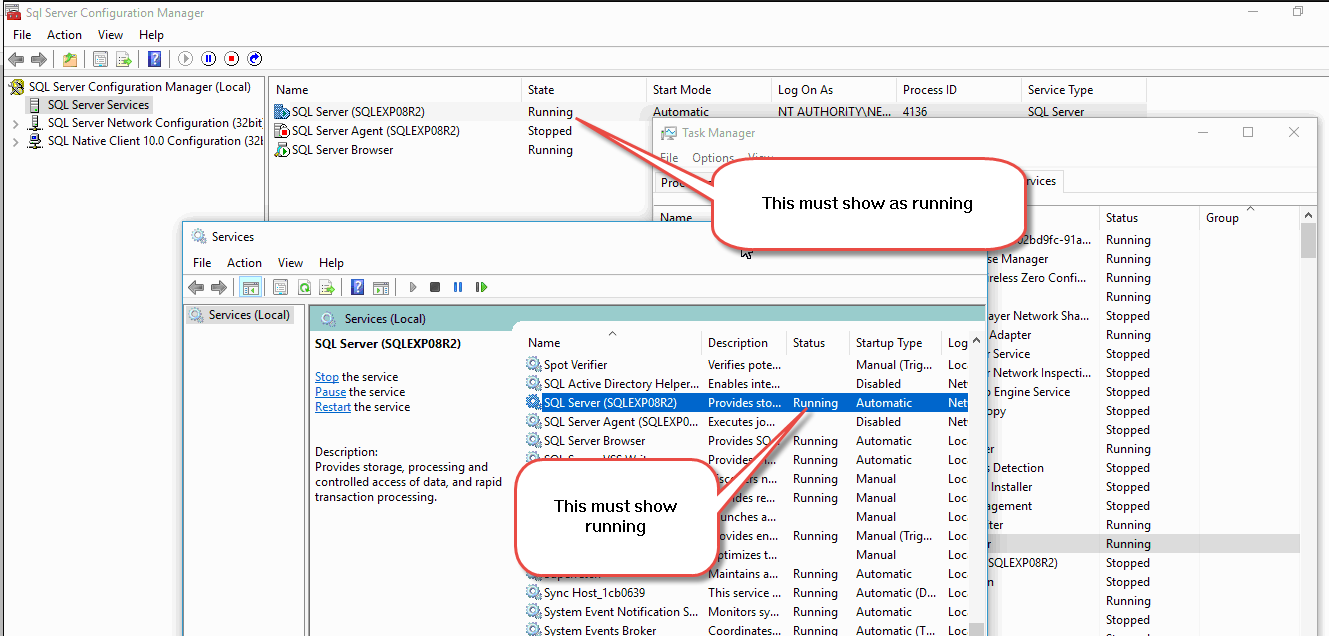Toggle Show/Hide Console Tree icon in Services
This screenshot has width=1329, height=636.
(251, 287)
